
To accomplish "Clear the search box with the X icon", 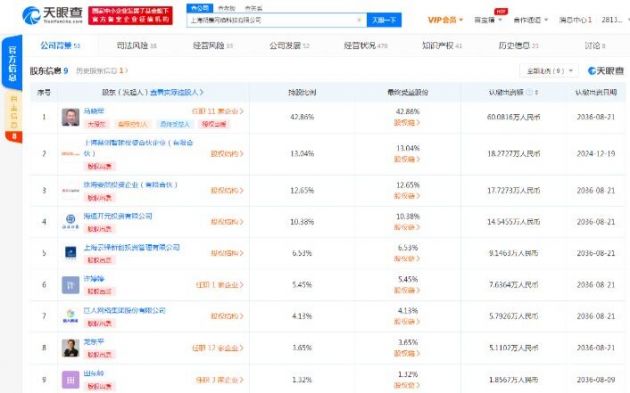I will 359,20.
